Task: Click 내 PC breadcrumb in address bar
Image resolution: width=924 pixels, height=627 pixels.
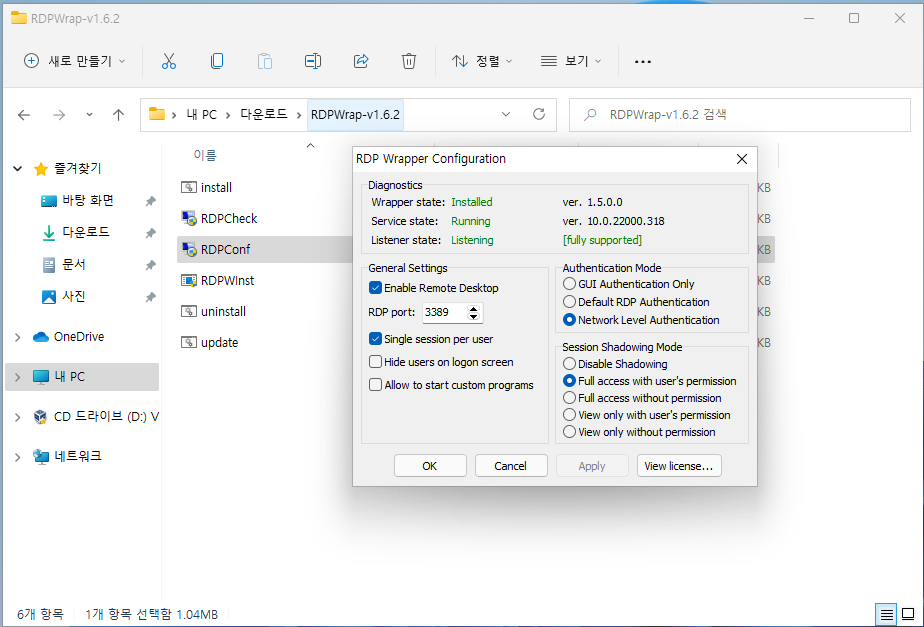Action: click(x=202, y=114)
